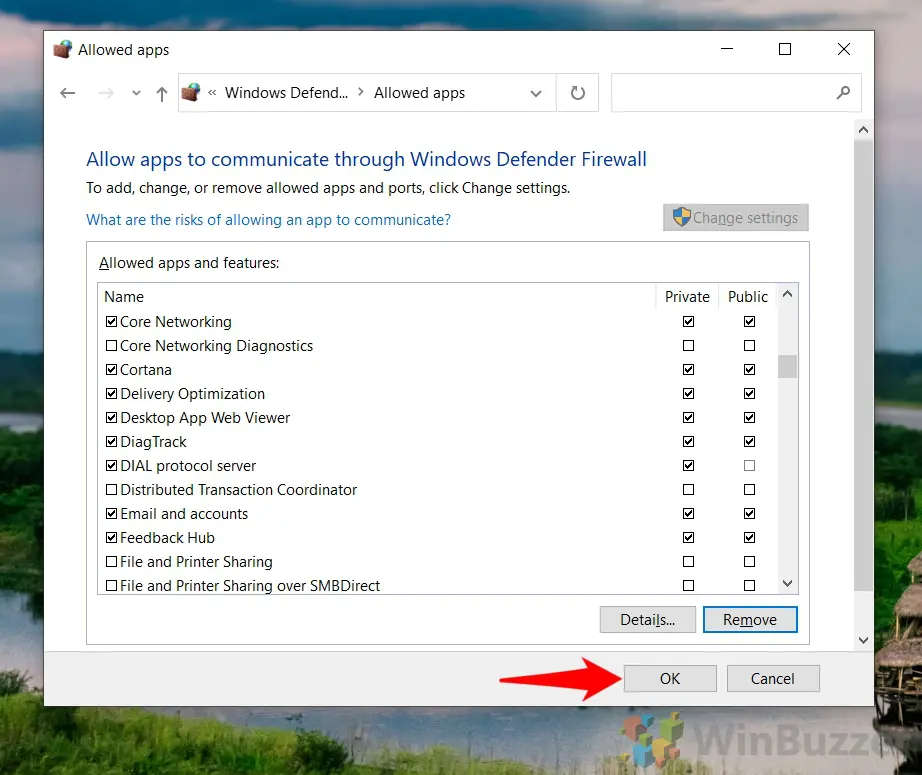922x775 pixels.
Task: Close the Allowed apps window
Action: [844, 49]
